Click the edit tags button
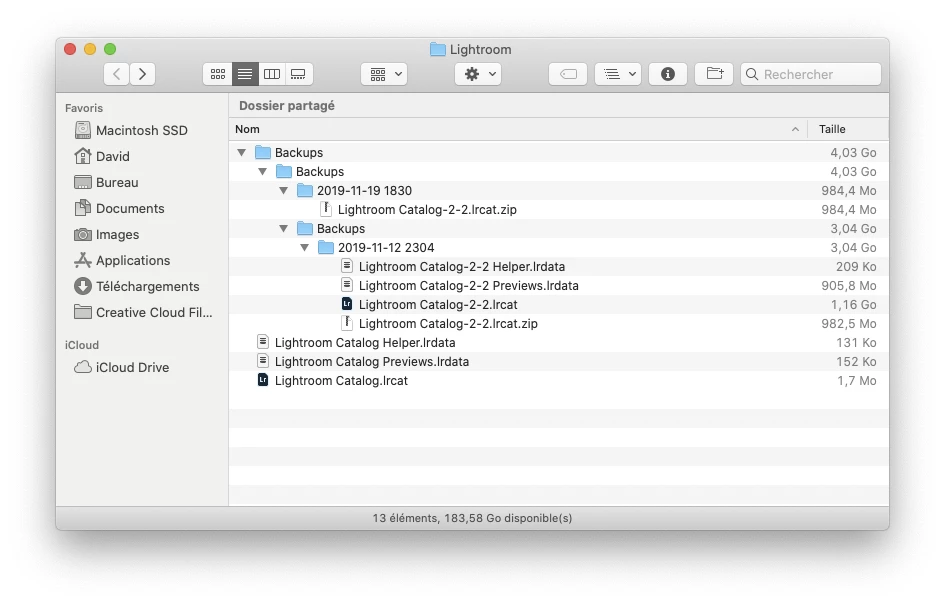This screenshot has height=604, width=945. pos(568,74)
